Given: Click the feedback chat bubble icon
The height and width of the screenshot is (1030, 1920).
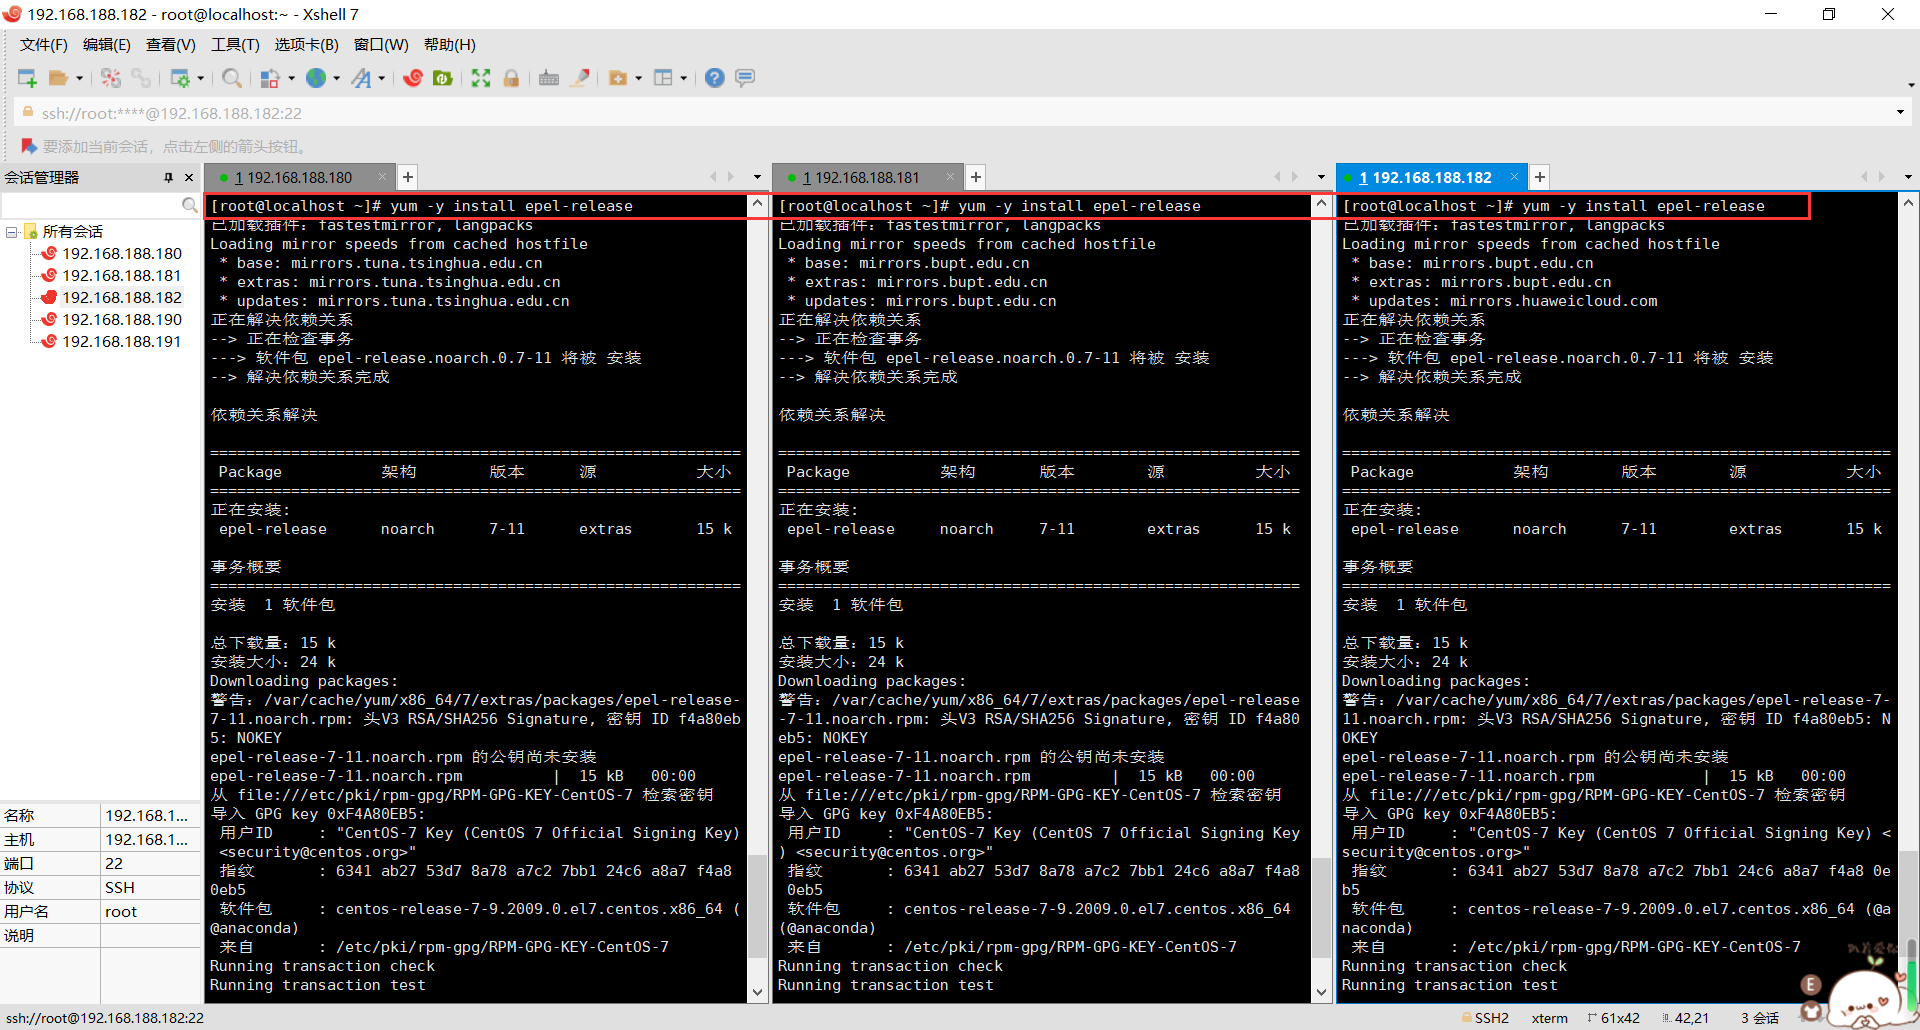Looking at the screenshot, I should [745, 78].
